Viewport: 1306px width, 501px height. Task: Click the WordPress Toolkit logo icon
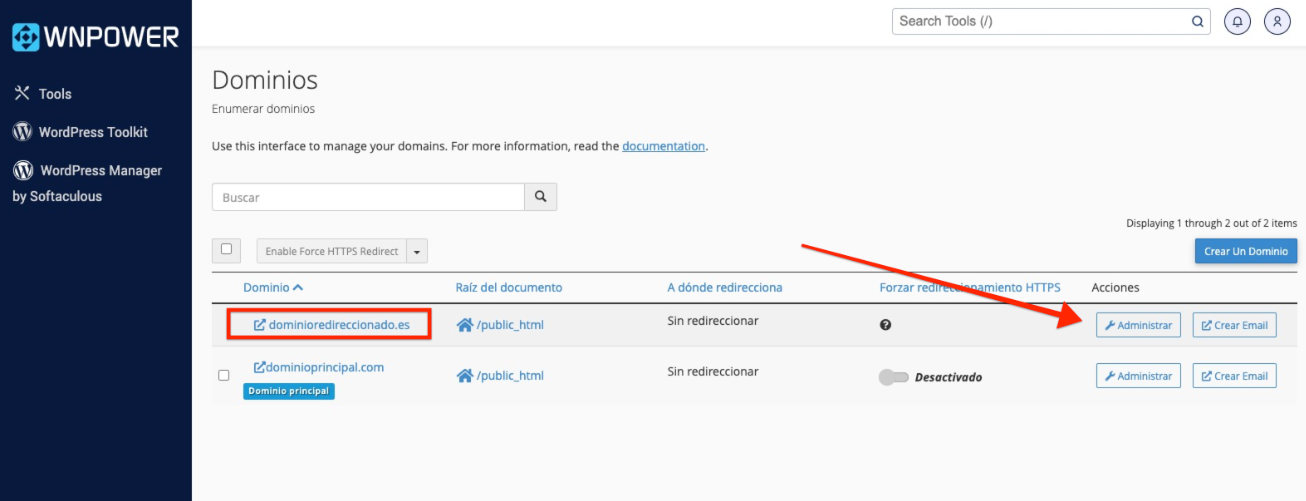(x=22, y=132)
